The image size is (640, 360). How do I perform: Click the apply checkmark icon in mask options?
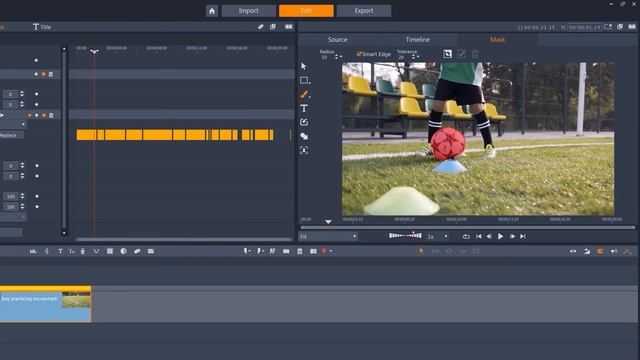tap(461, 54)
